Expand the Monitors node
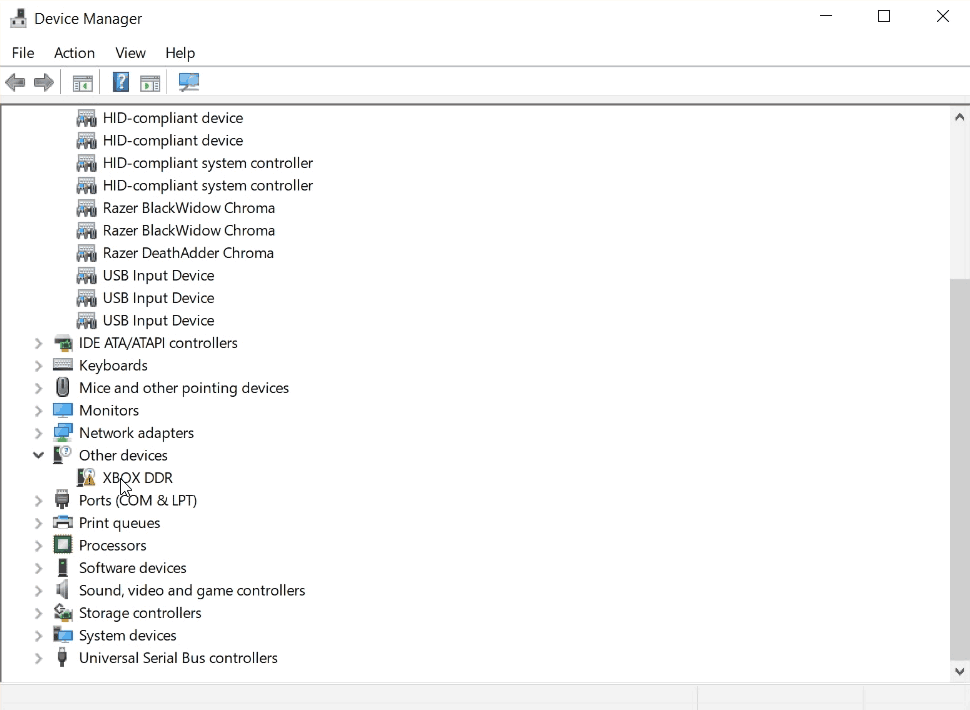The image size is (970, 710). coord(38,411)
